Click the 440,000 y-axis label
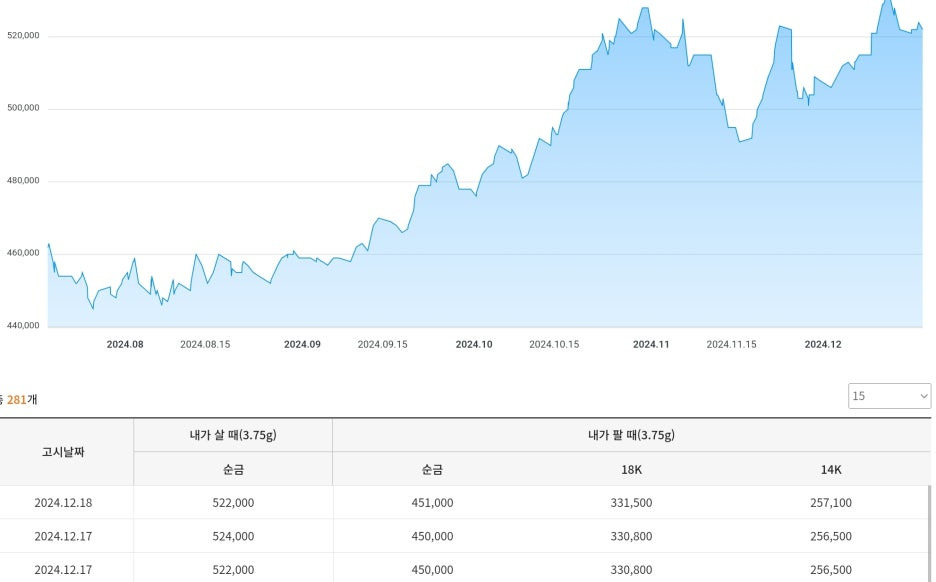This screenshot has height=582, width=936. tap(23, 325)
